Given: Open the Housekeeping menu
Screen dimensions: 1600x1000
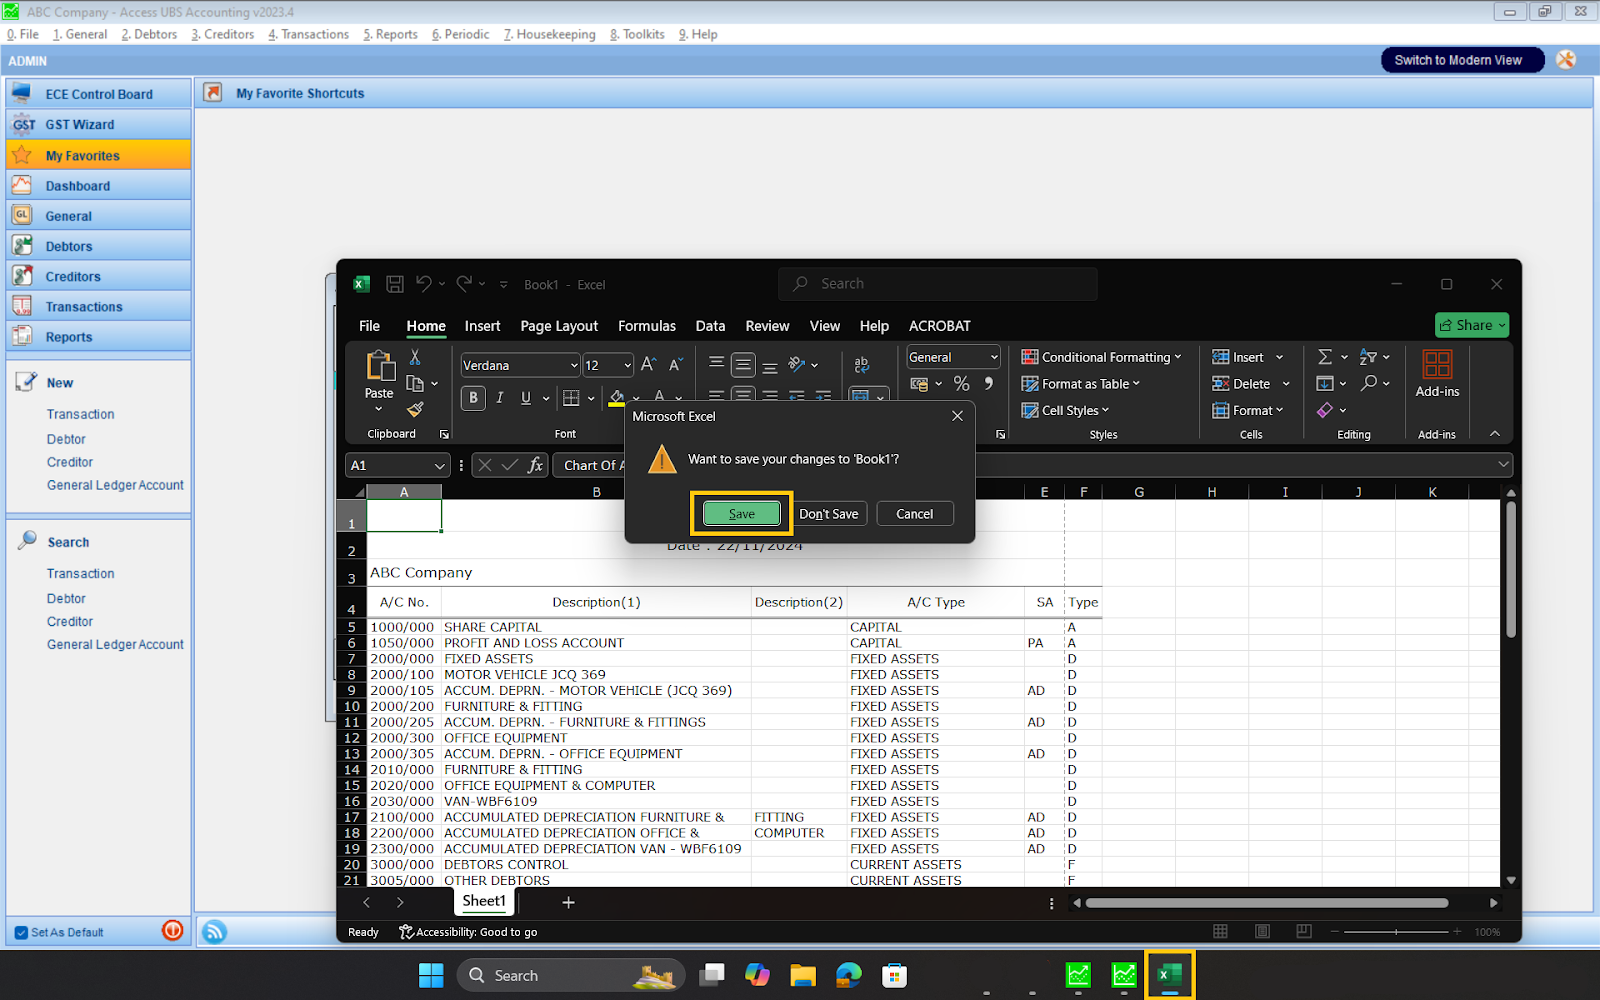Looking at the screenshot, I should [x=550, y=34].
